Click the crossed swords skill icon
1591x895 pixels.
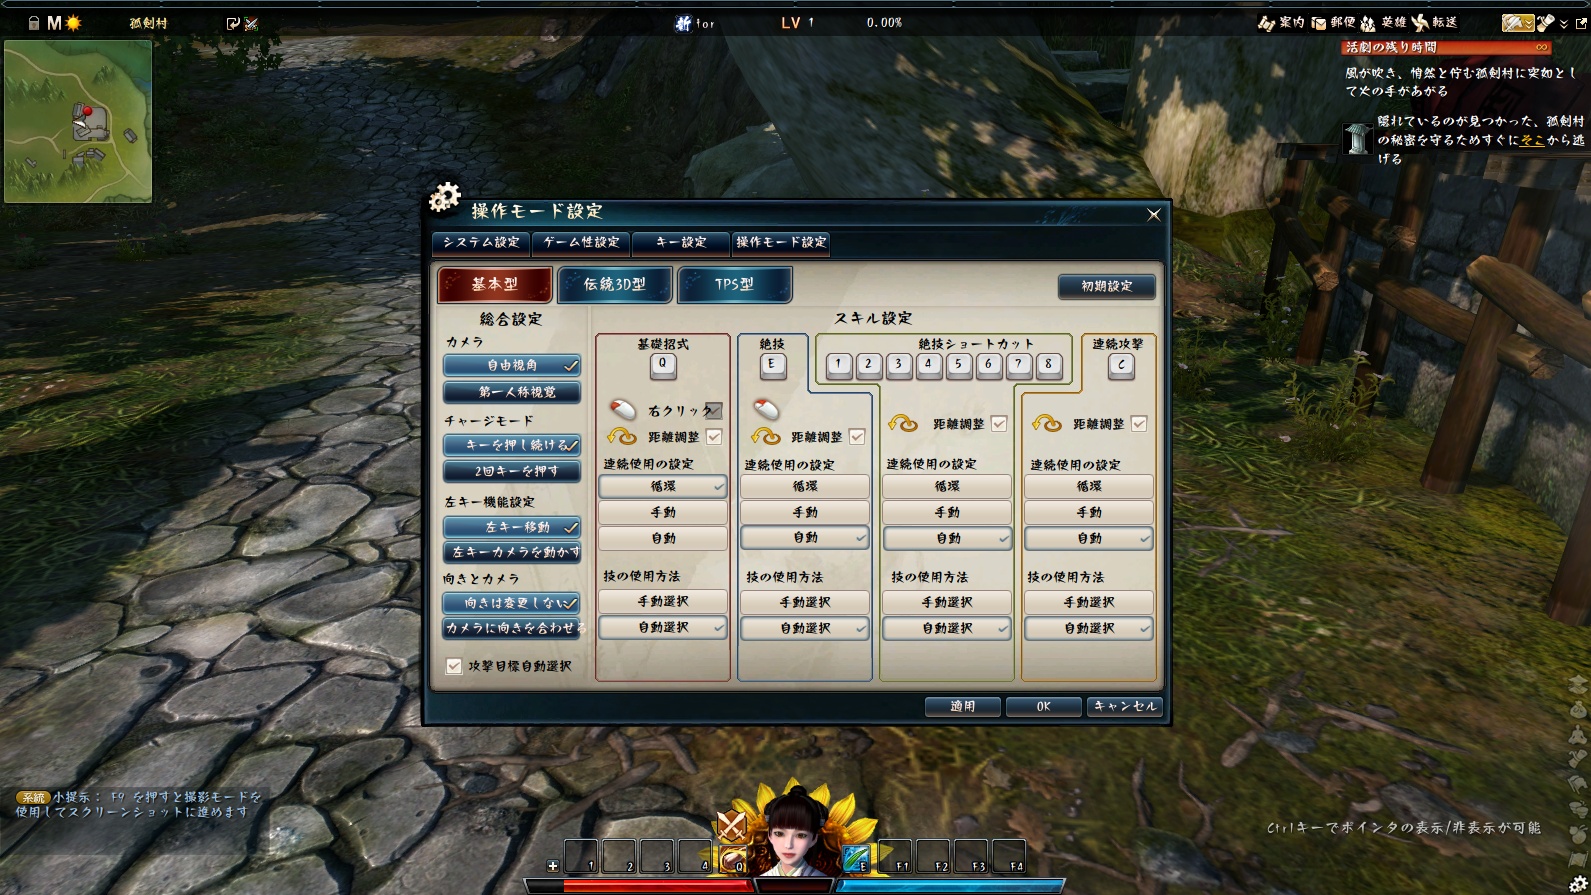click(x=731, y=826)
